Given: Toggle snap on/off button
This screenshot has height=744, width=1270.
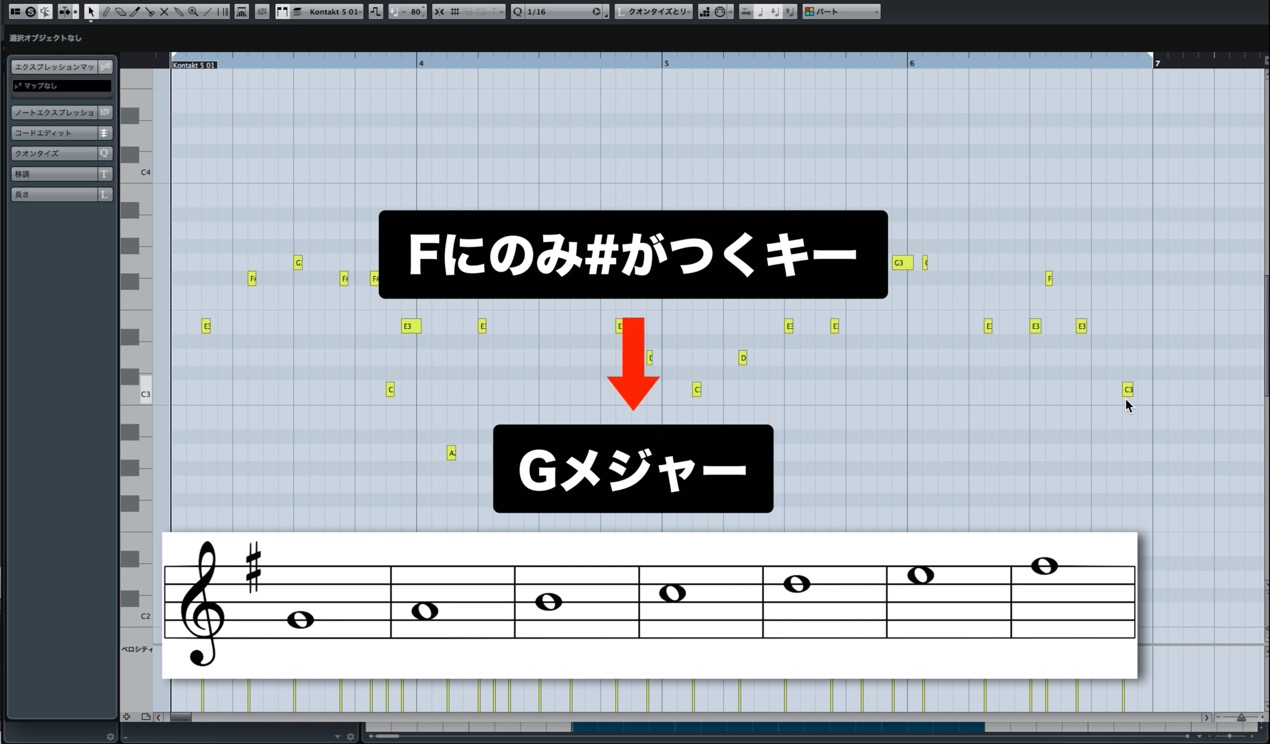Looking at the screenshot, I should 438,12.
